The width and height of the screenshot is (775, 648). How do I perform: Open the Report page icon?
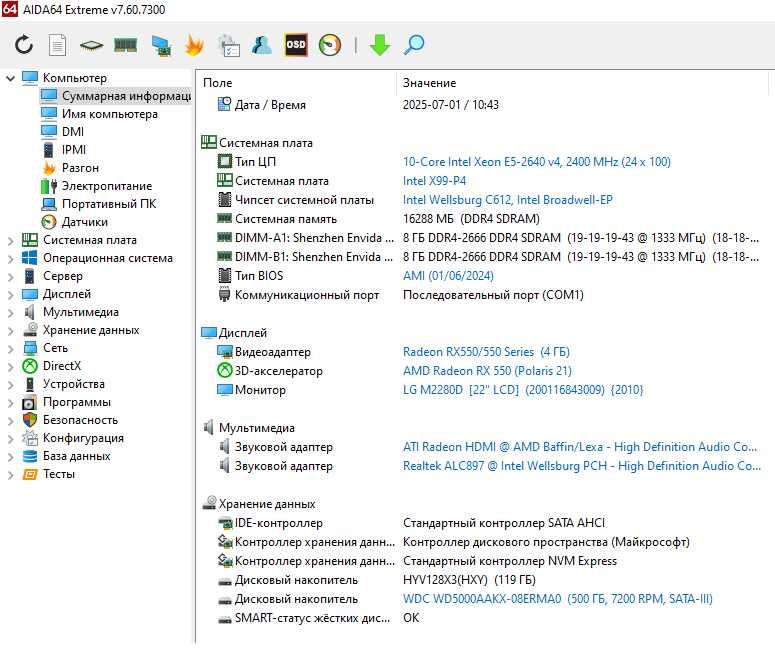[x=57, y=45]
